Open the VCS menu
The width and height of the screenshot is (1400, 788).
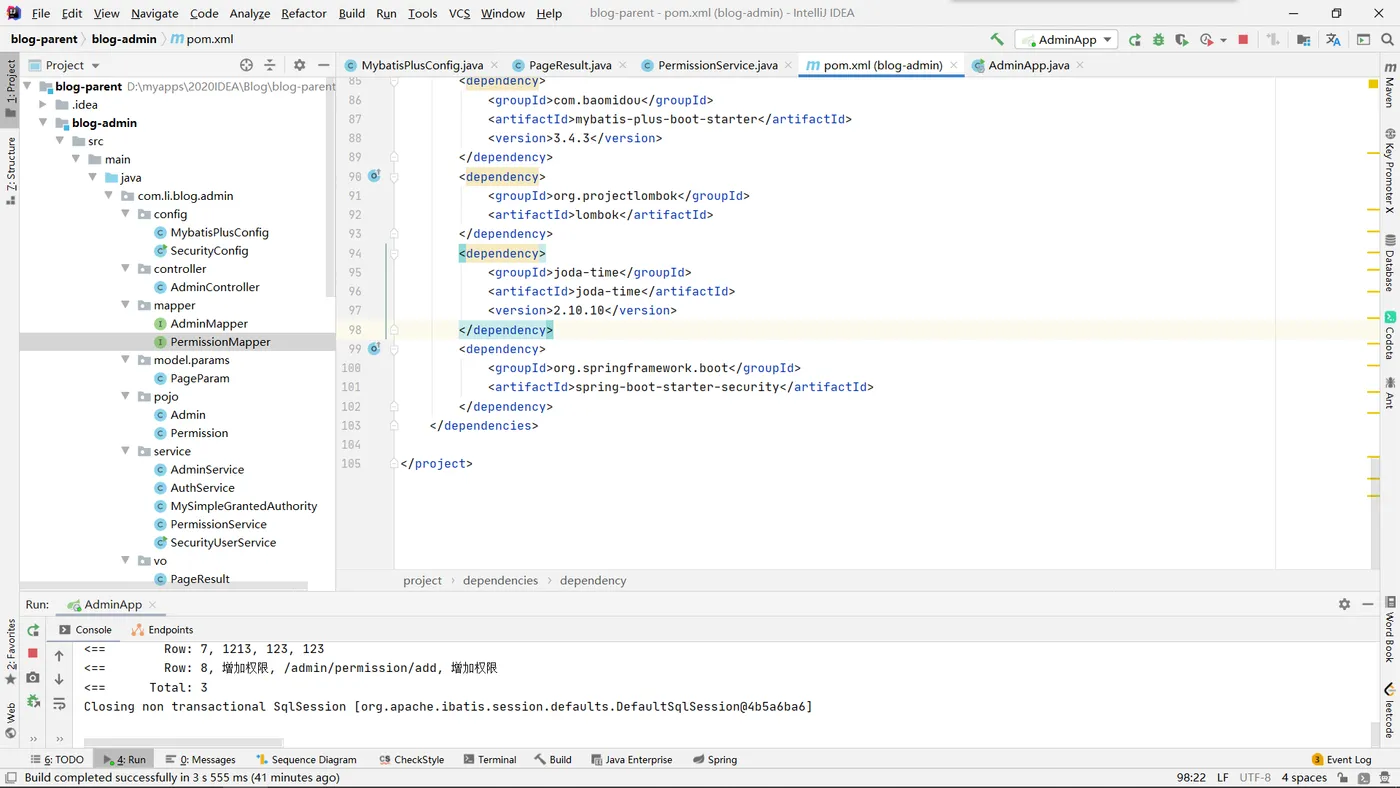pos(459,13)
